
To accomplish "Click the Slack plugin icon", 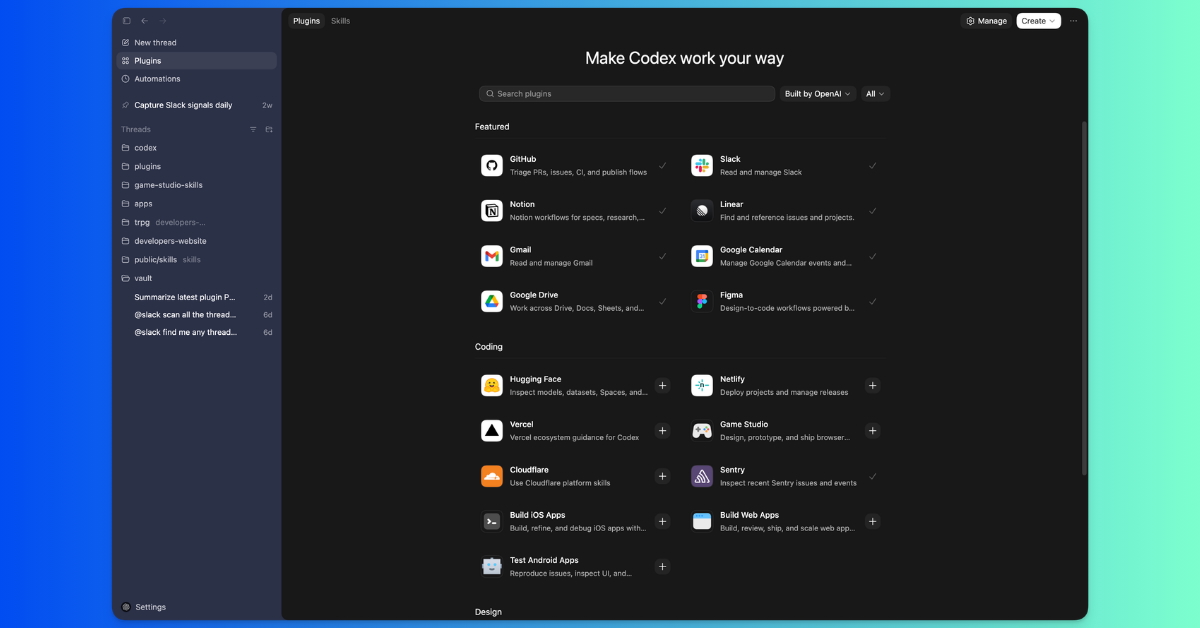I will 702,165.
